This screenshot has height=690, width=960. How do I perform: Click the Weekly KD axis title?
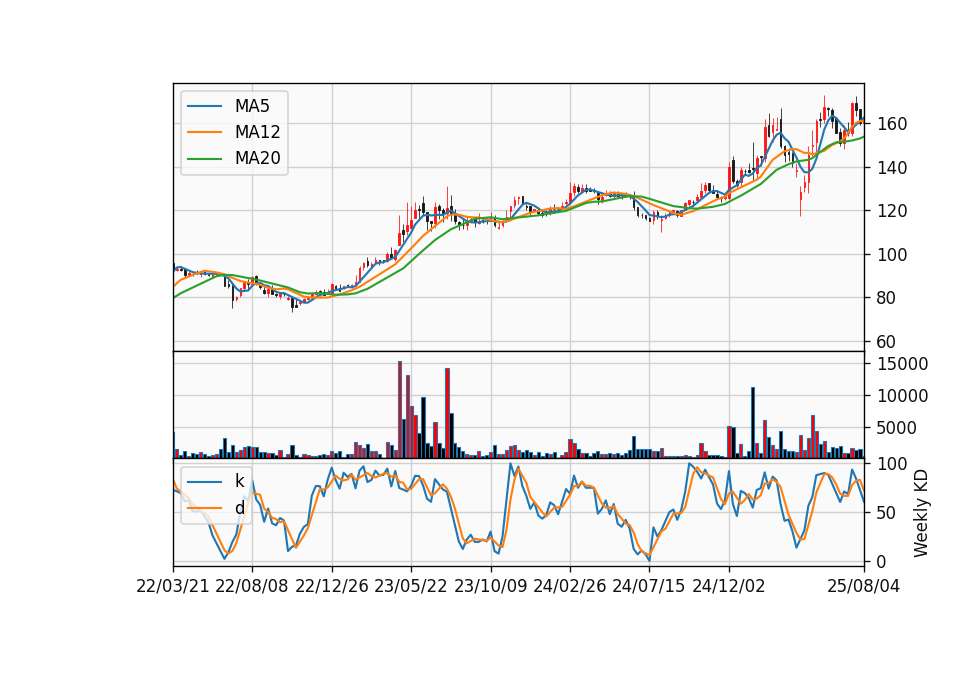coord(921,513)
